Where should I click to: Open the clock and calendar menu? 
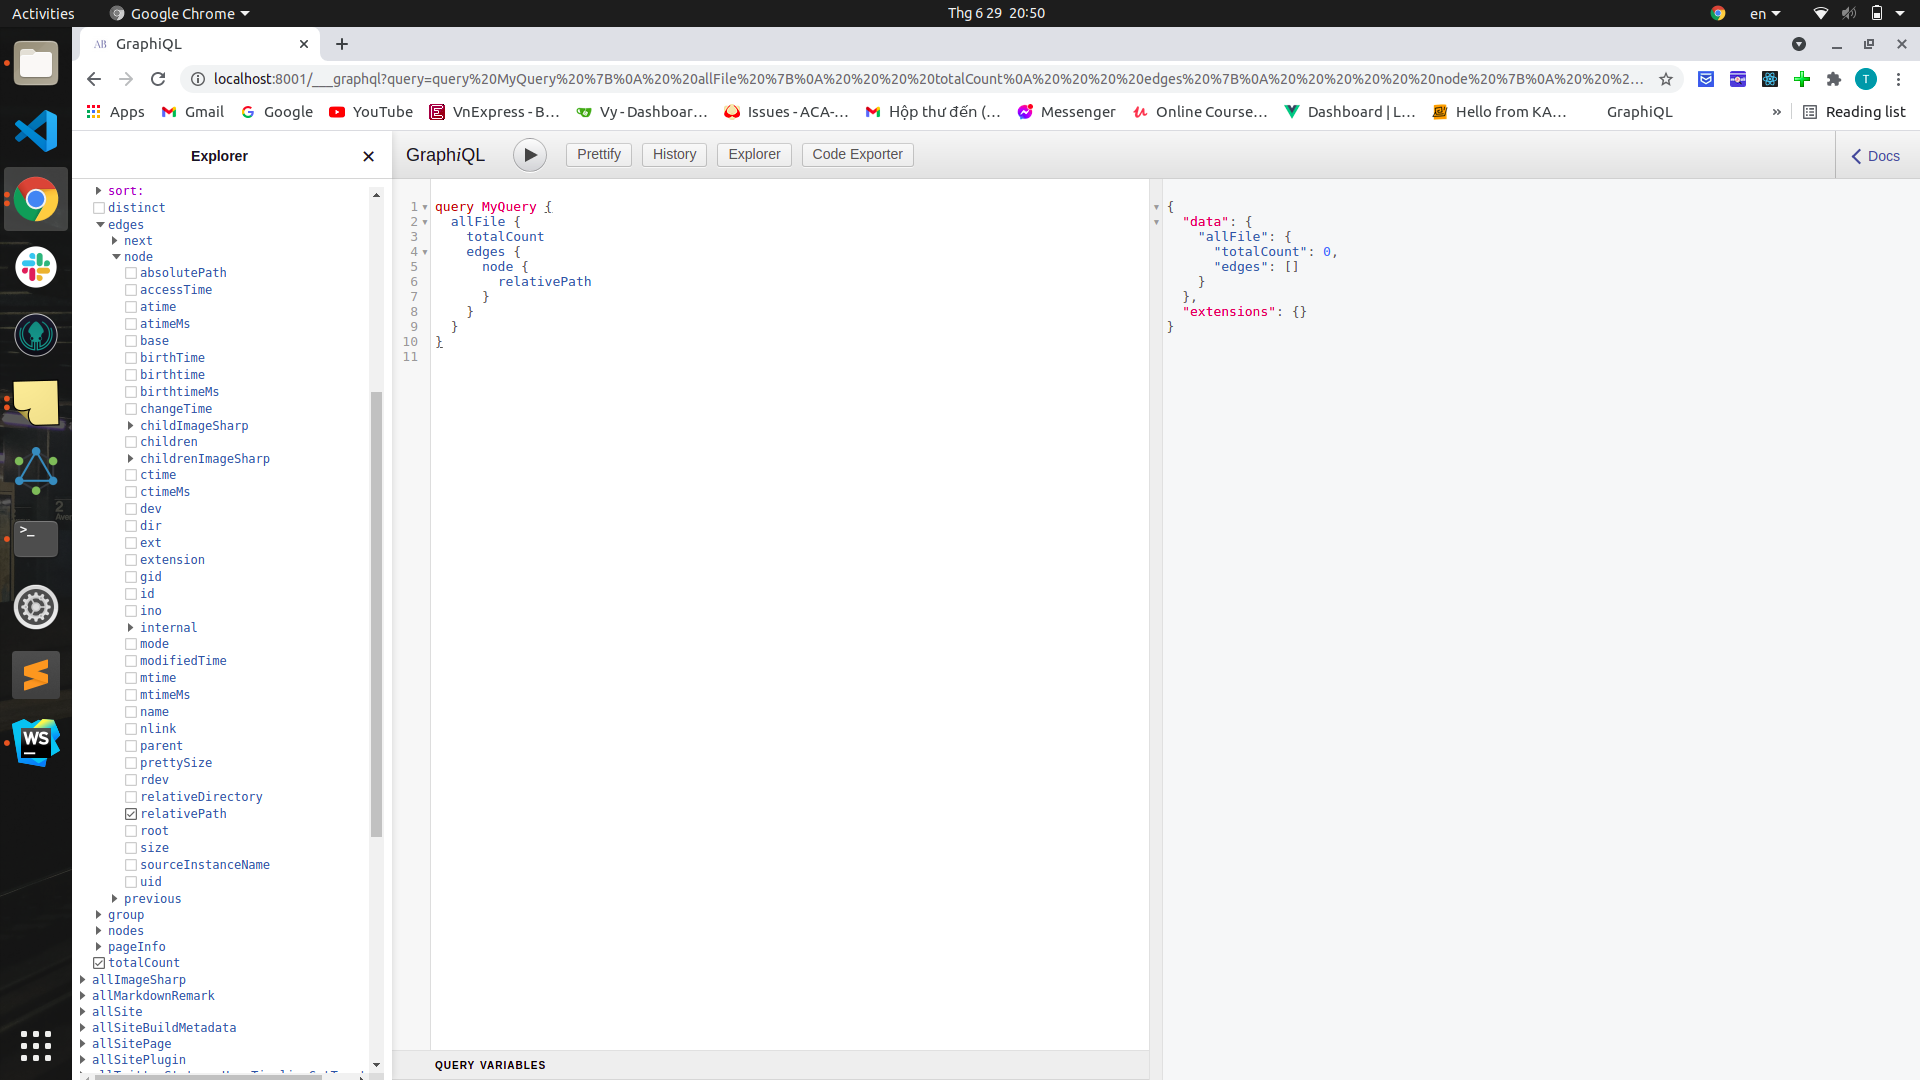point(996,13)
